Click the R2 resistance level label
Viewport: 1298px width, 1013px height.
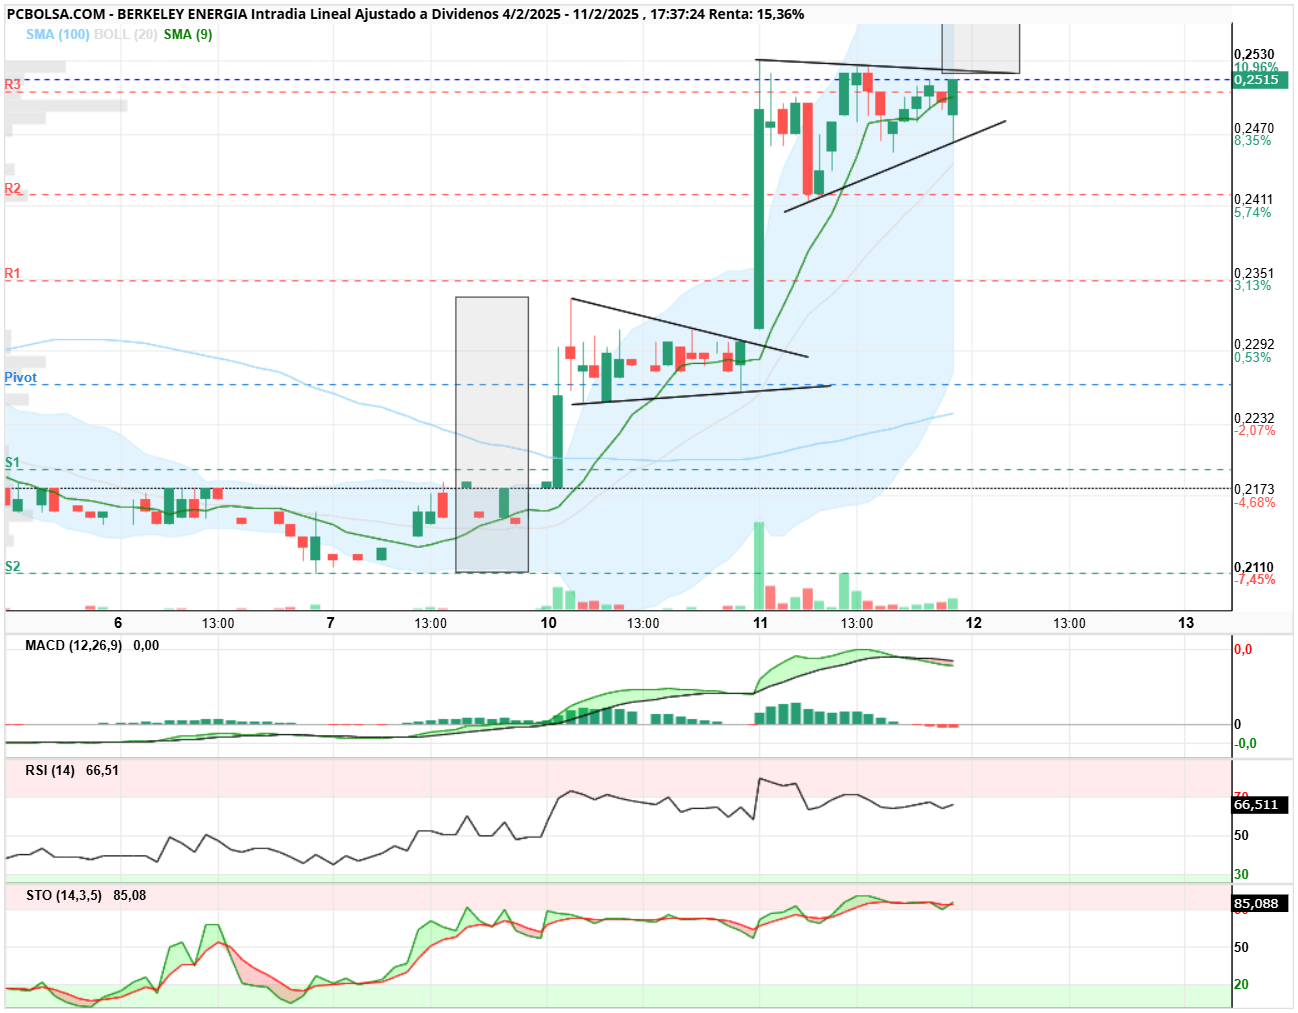coord(13,188)
